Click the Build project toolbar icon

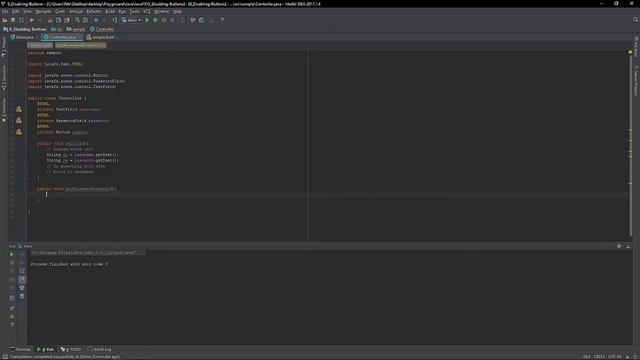click(x=115, y=20)
